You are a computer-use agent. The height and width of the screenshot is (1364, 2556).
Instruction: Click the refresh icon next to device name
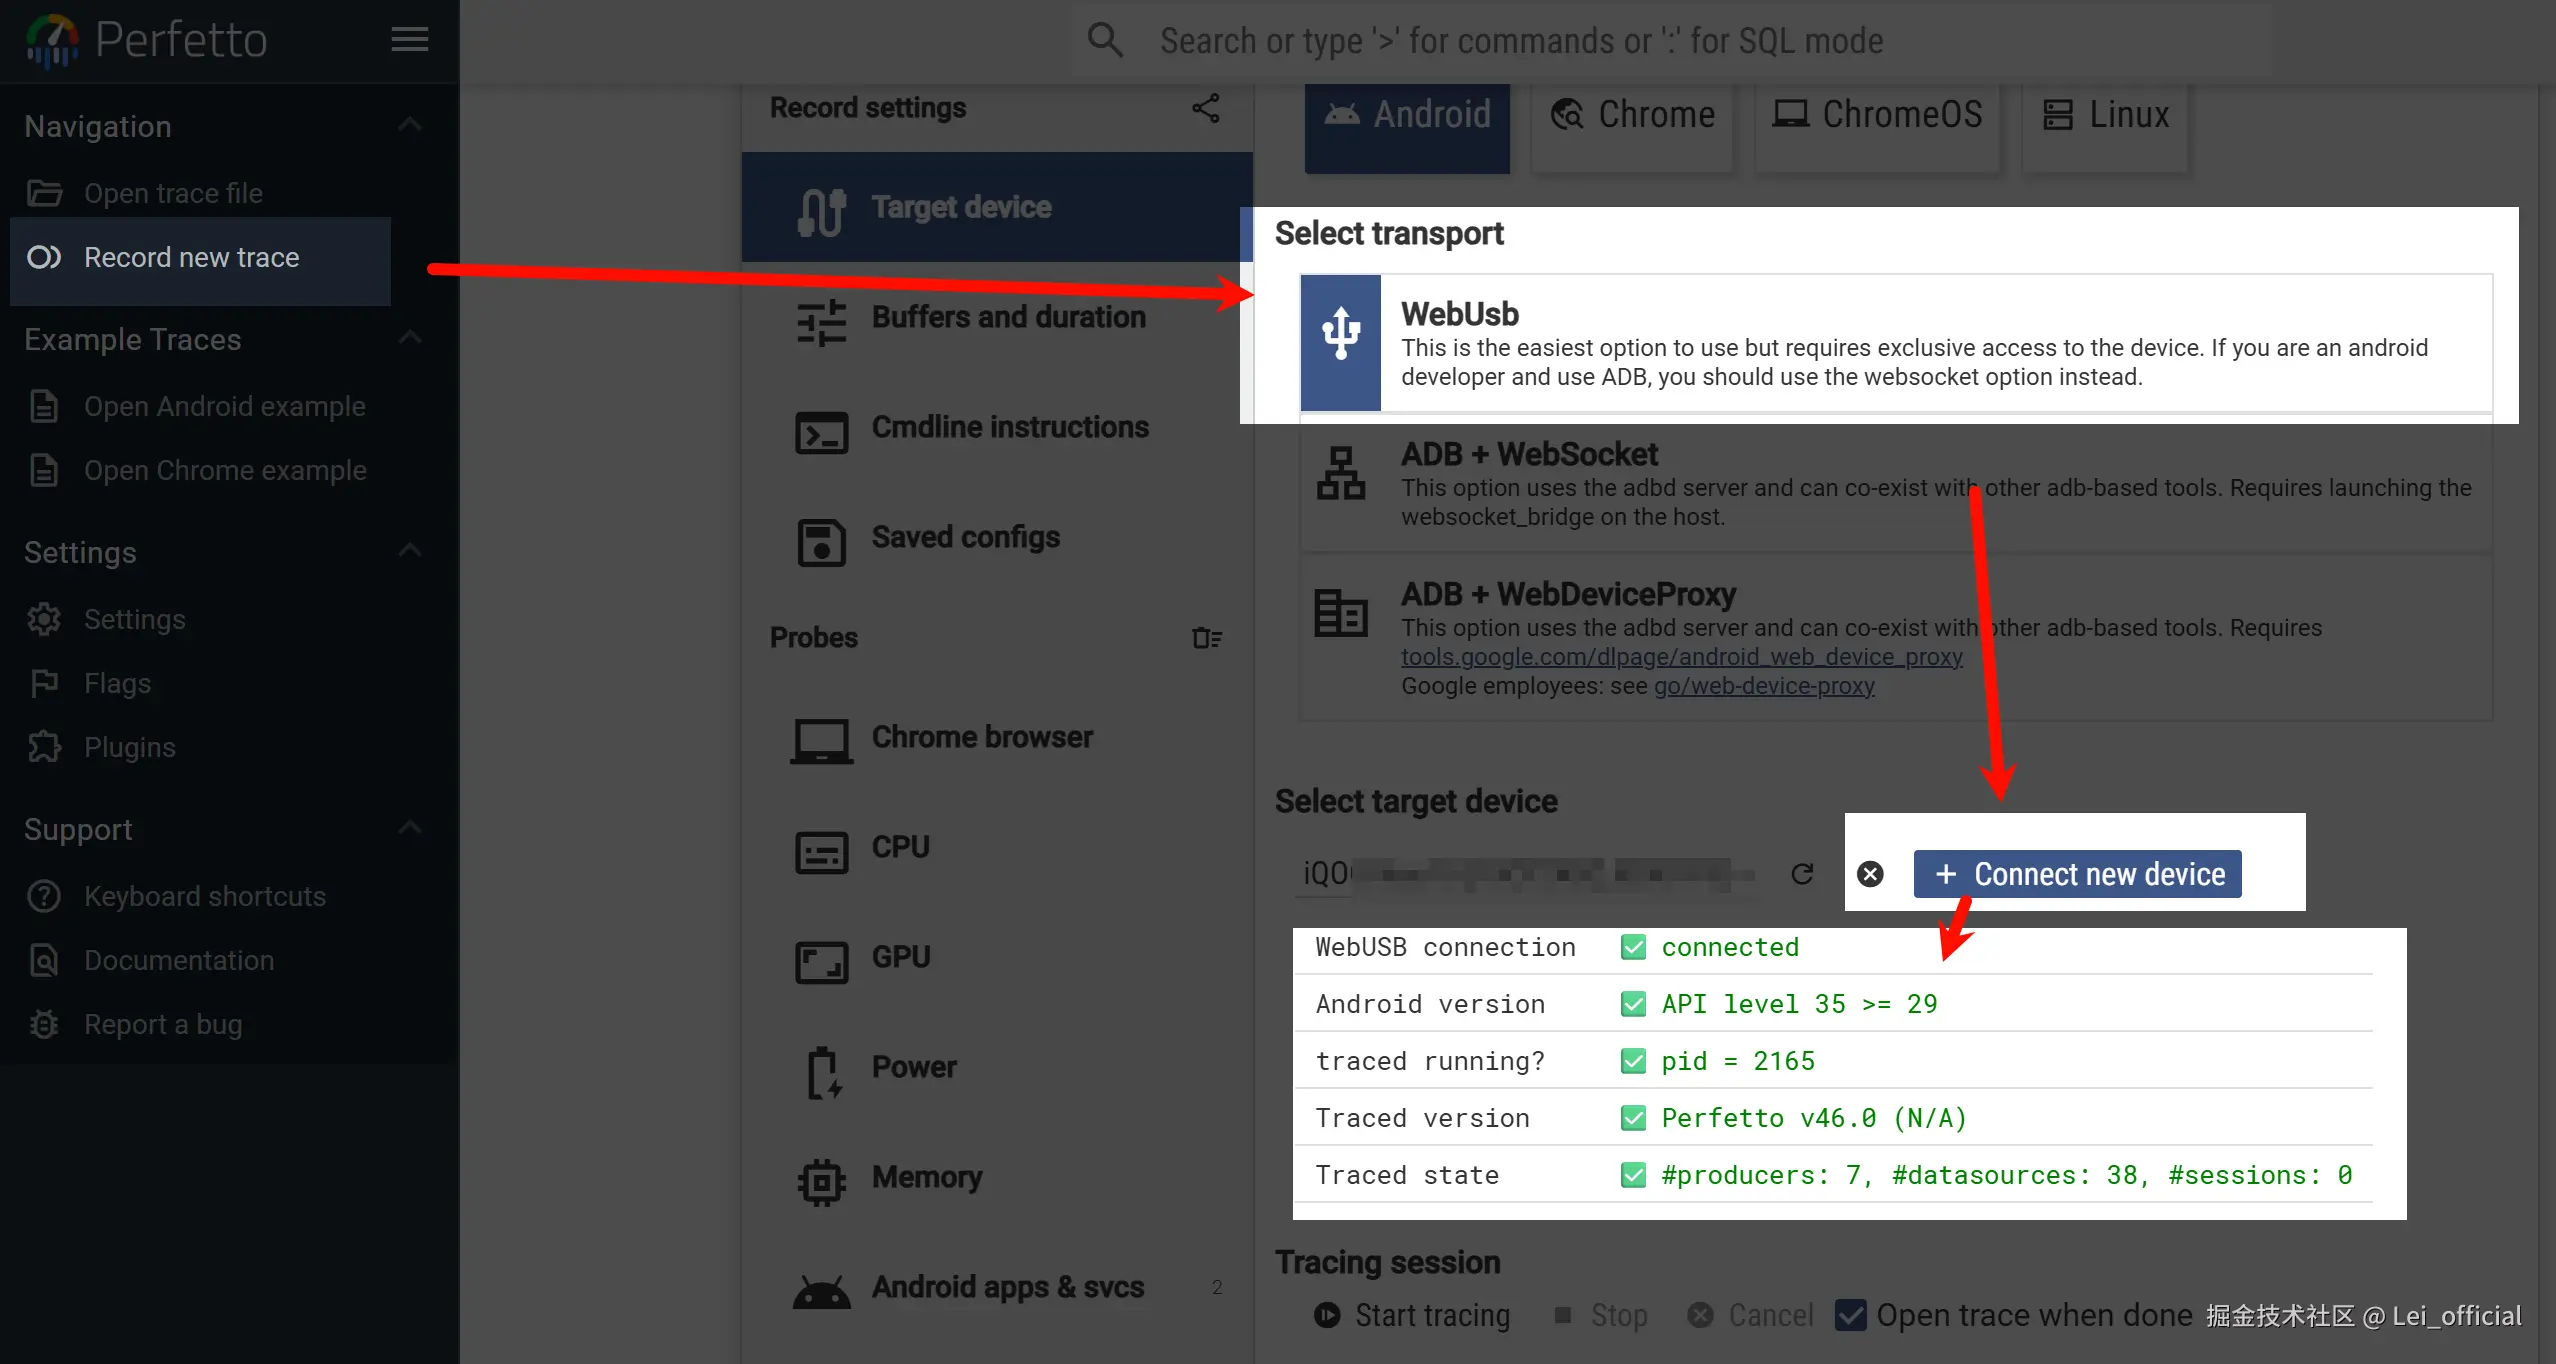click(1802, 874)
